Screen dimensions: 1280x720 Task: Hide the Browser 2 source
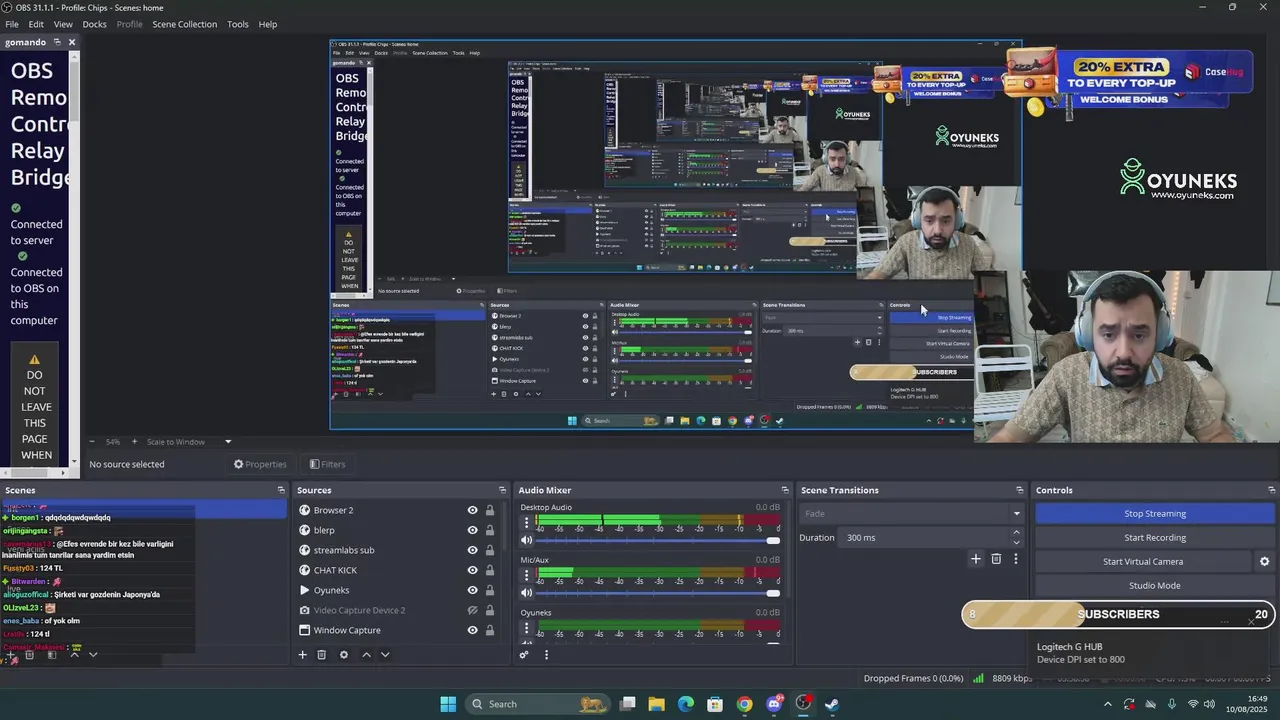tap(472, 510)
